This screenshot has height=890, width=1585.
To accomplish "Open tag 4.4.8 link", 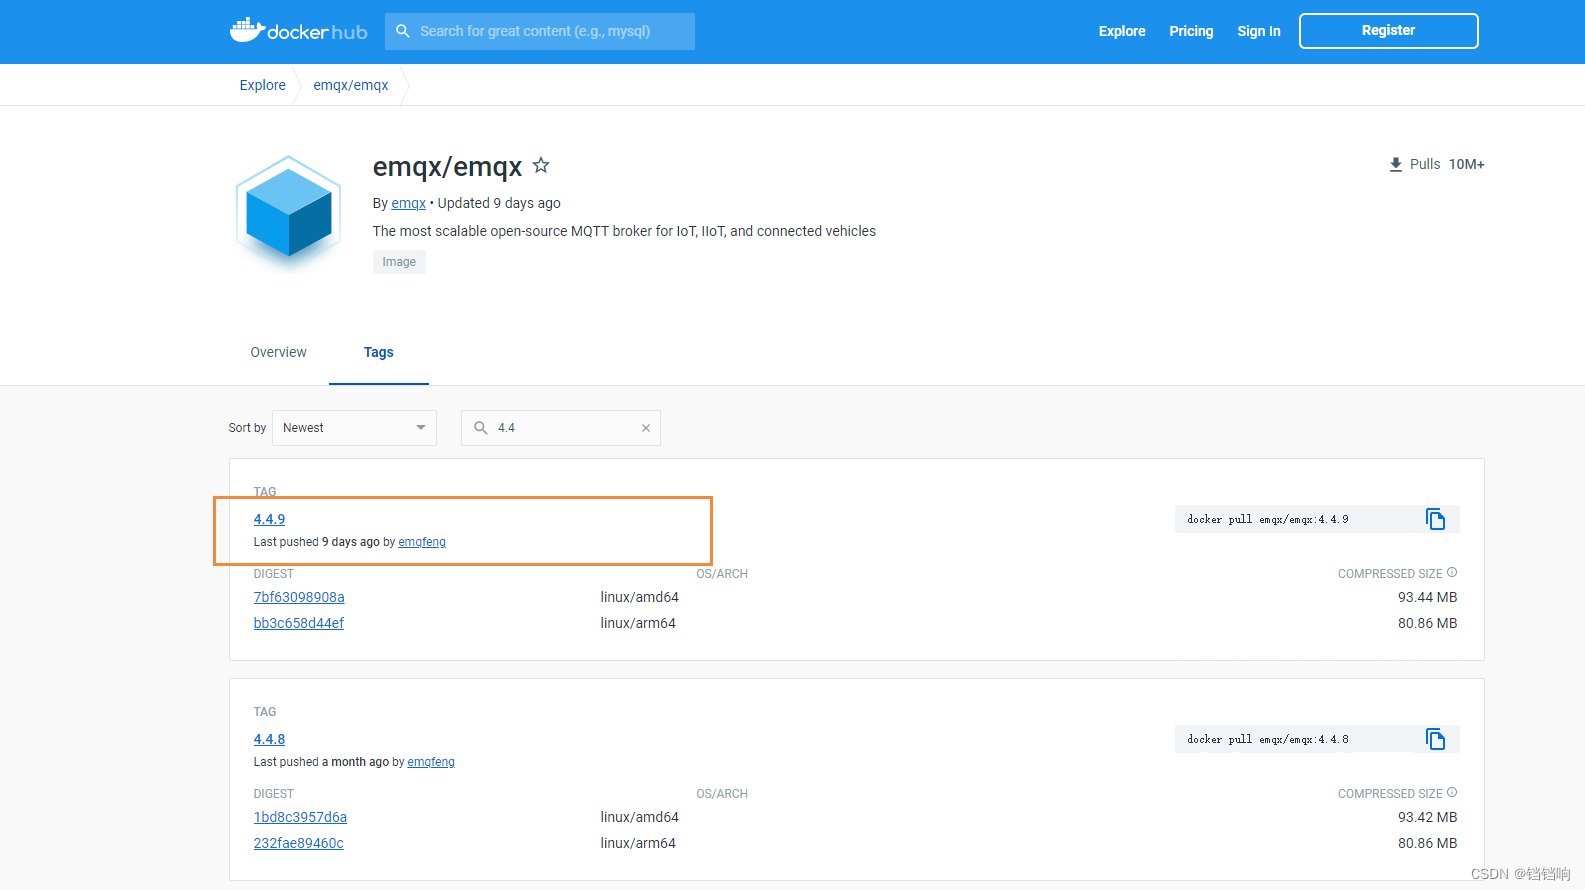I will coord(269,739).
